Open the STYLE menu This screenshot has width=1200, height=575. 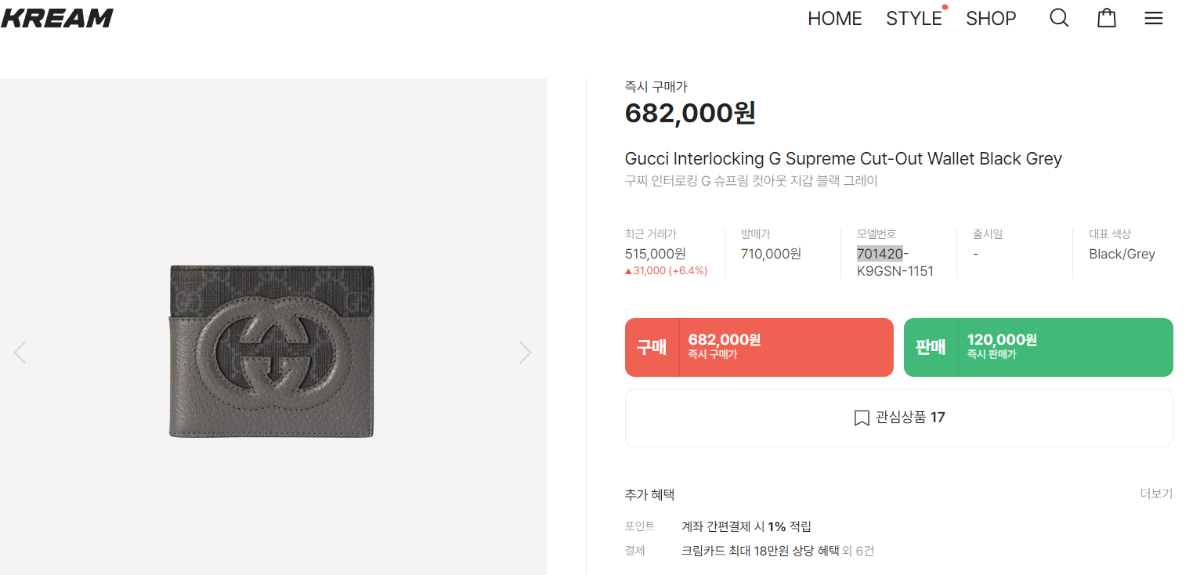(914, 19)
